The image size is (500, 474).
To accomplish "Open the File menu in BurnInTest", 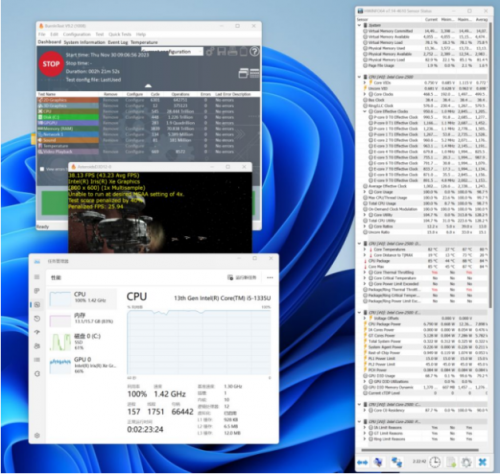I will click(x=42, y=34).
